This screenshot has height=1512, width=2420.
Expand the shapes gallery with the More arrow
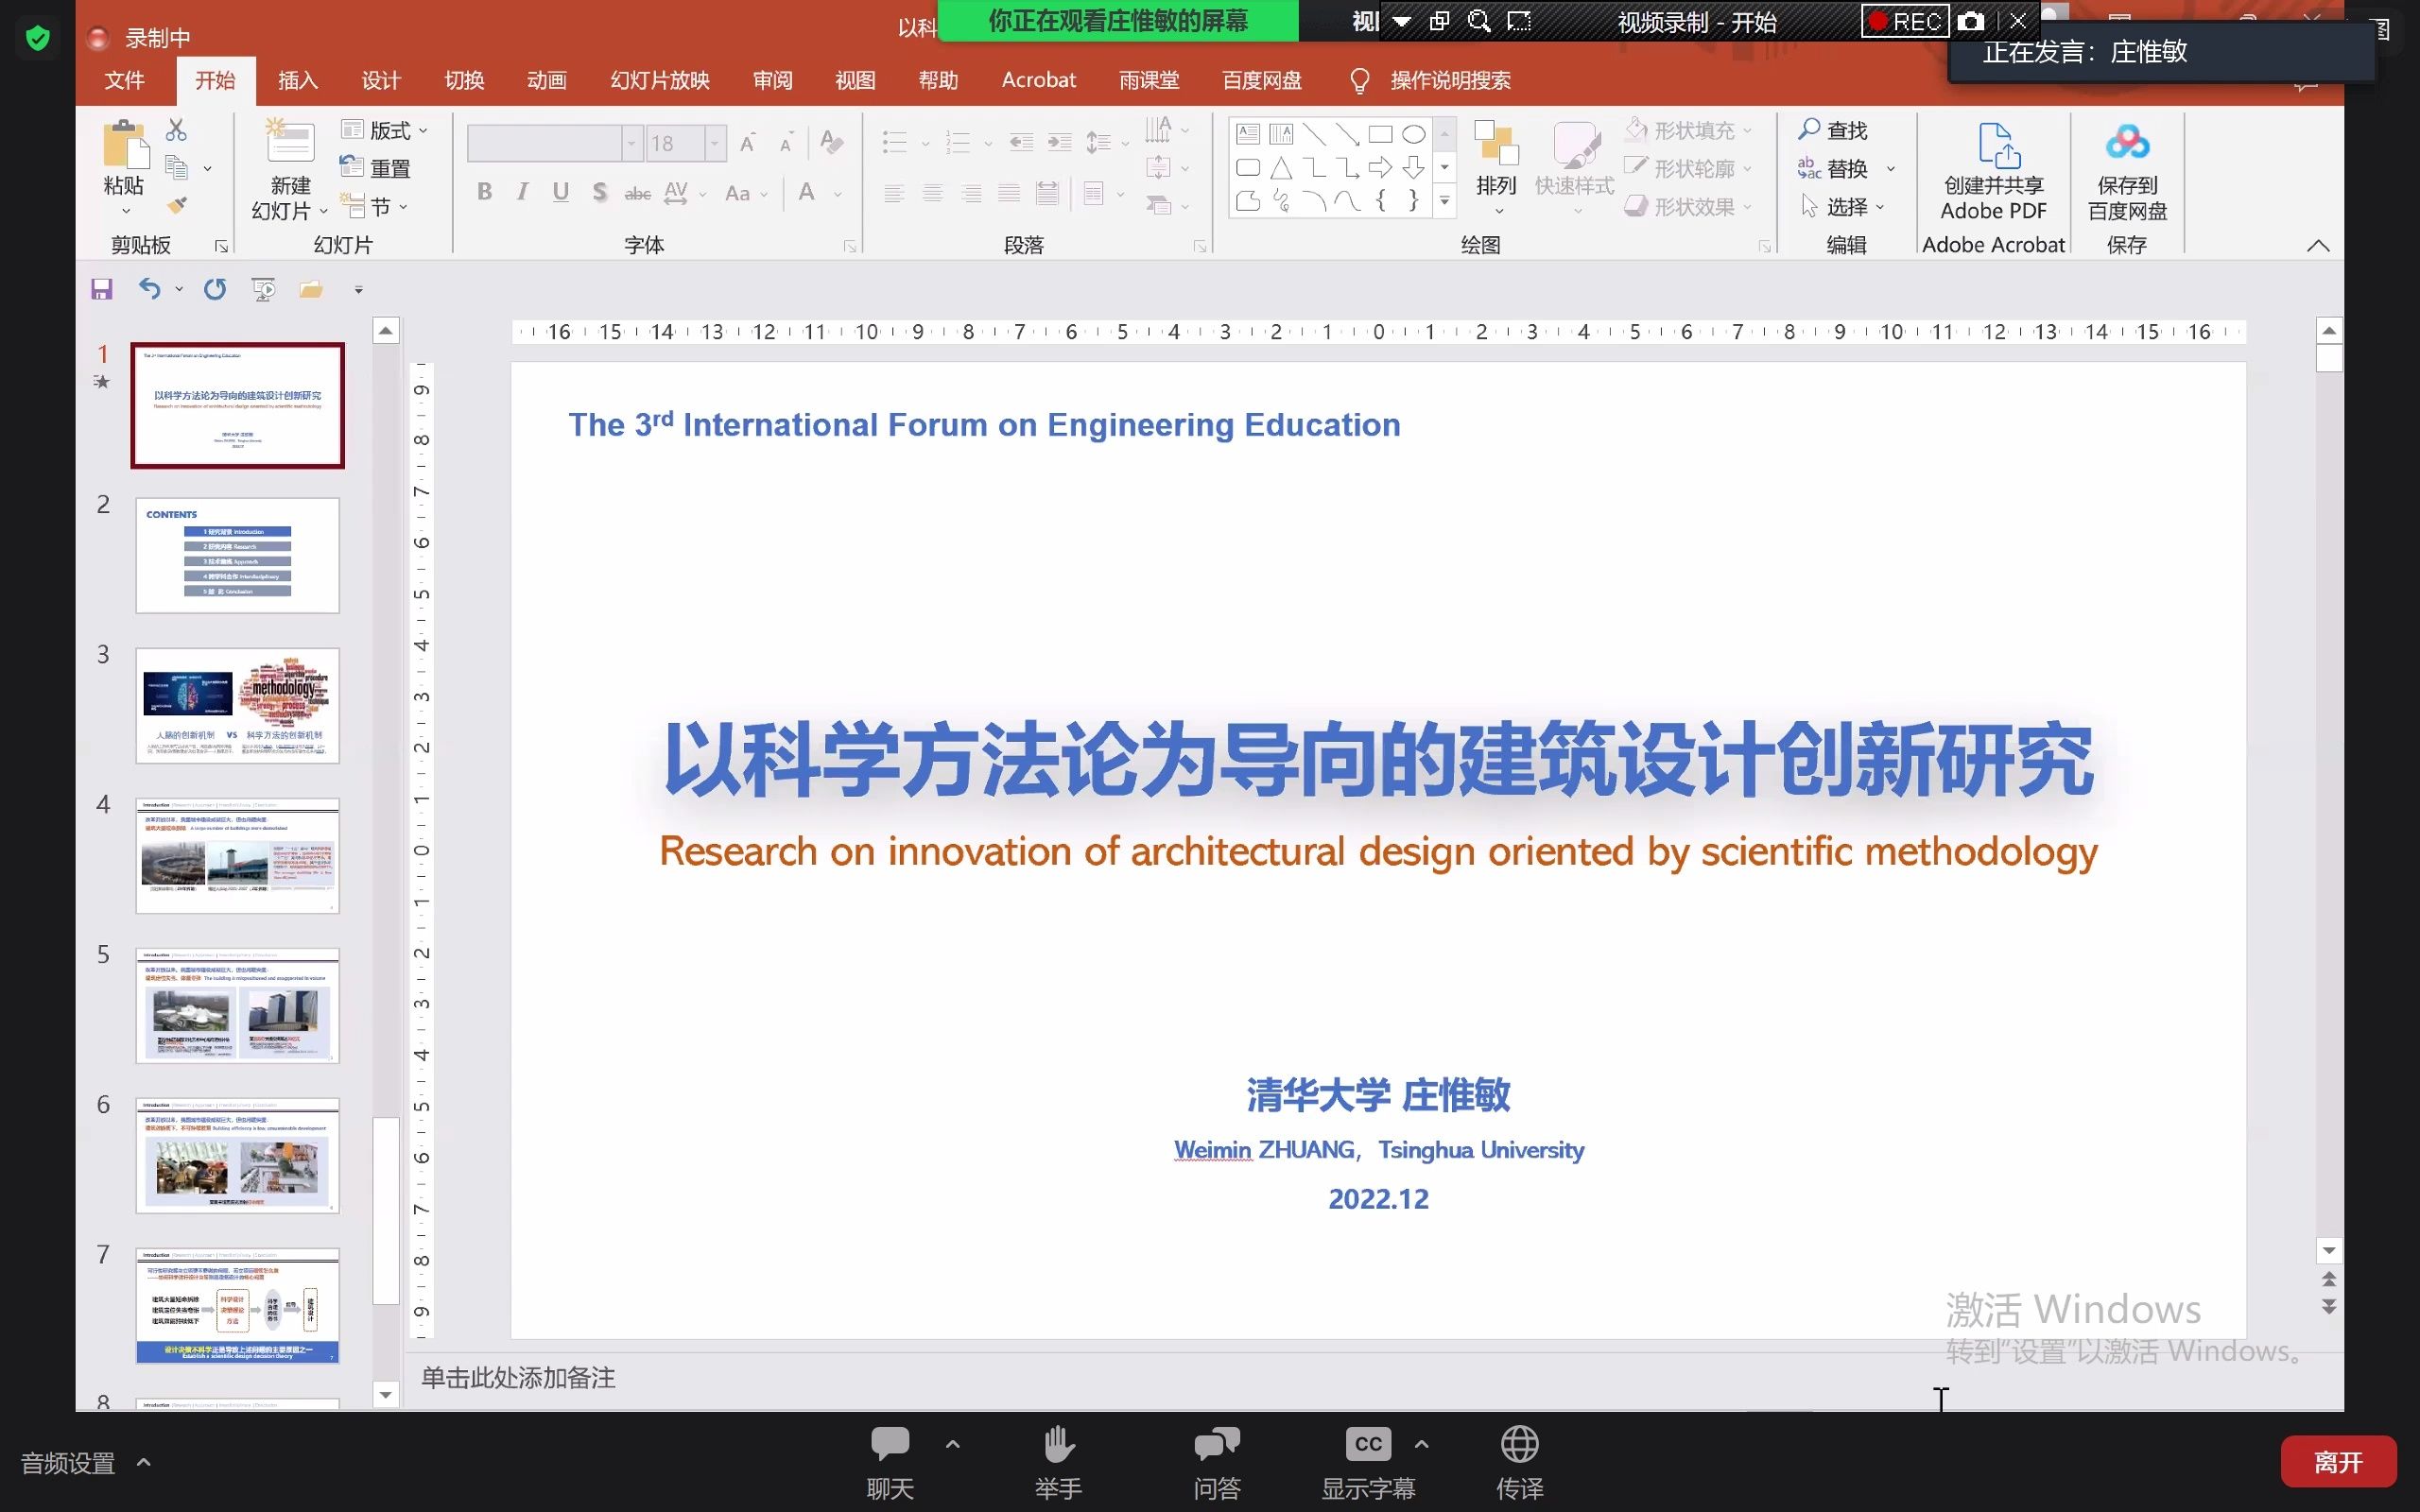click(1445, 201)
